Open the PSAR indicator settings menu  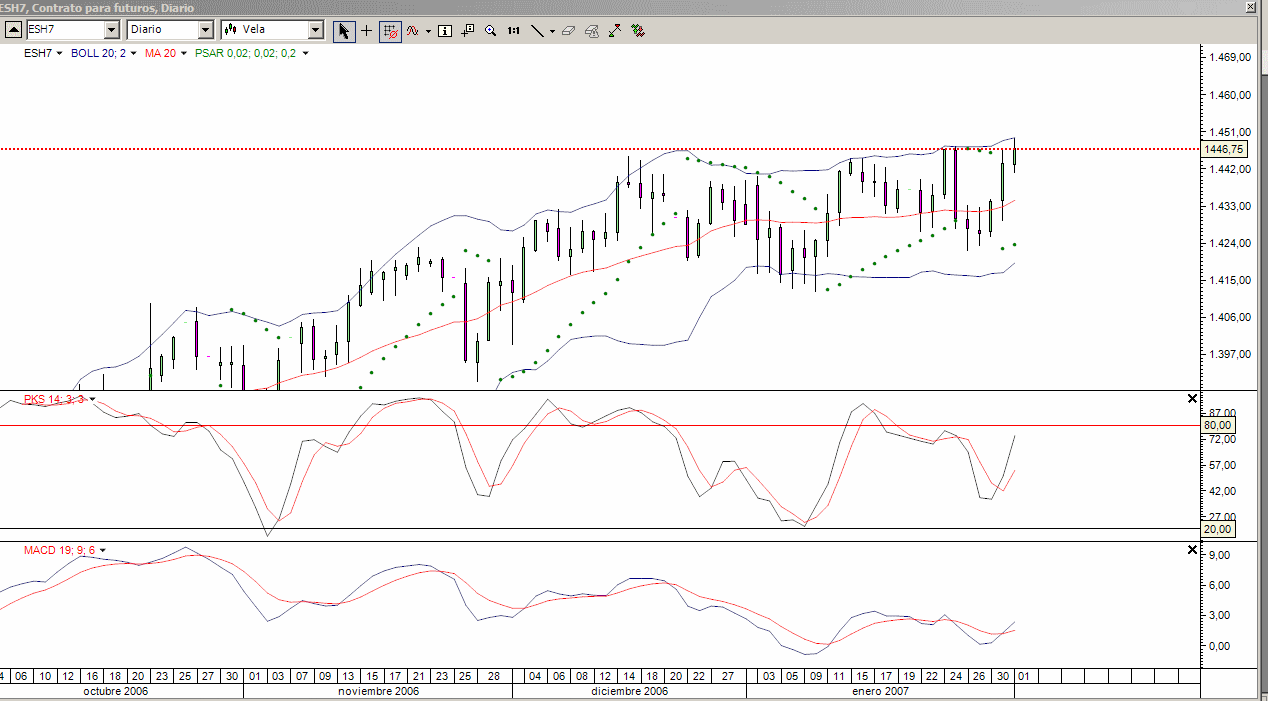point(251,53)
